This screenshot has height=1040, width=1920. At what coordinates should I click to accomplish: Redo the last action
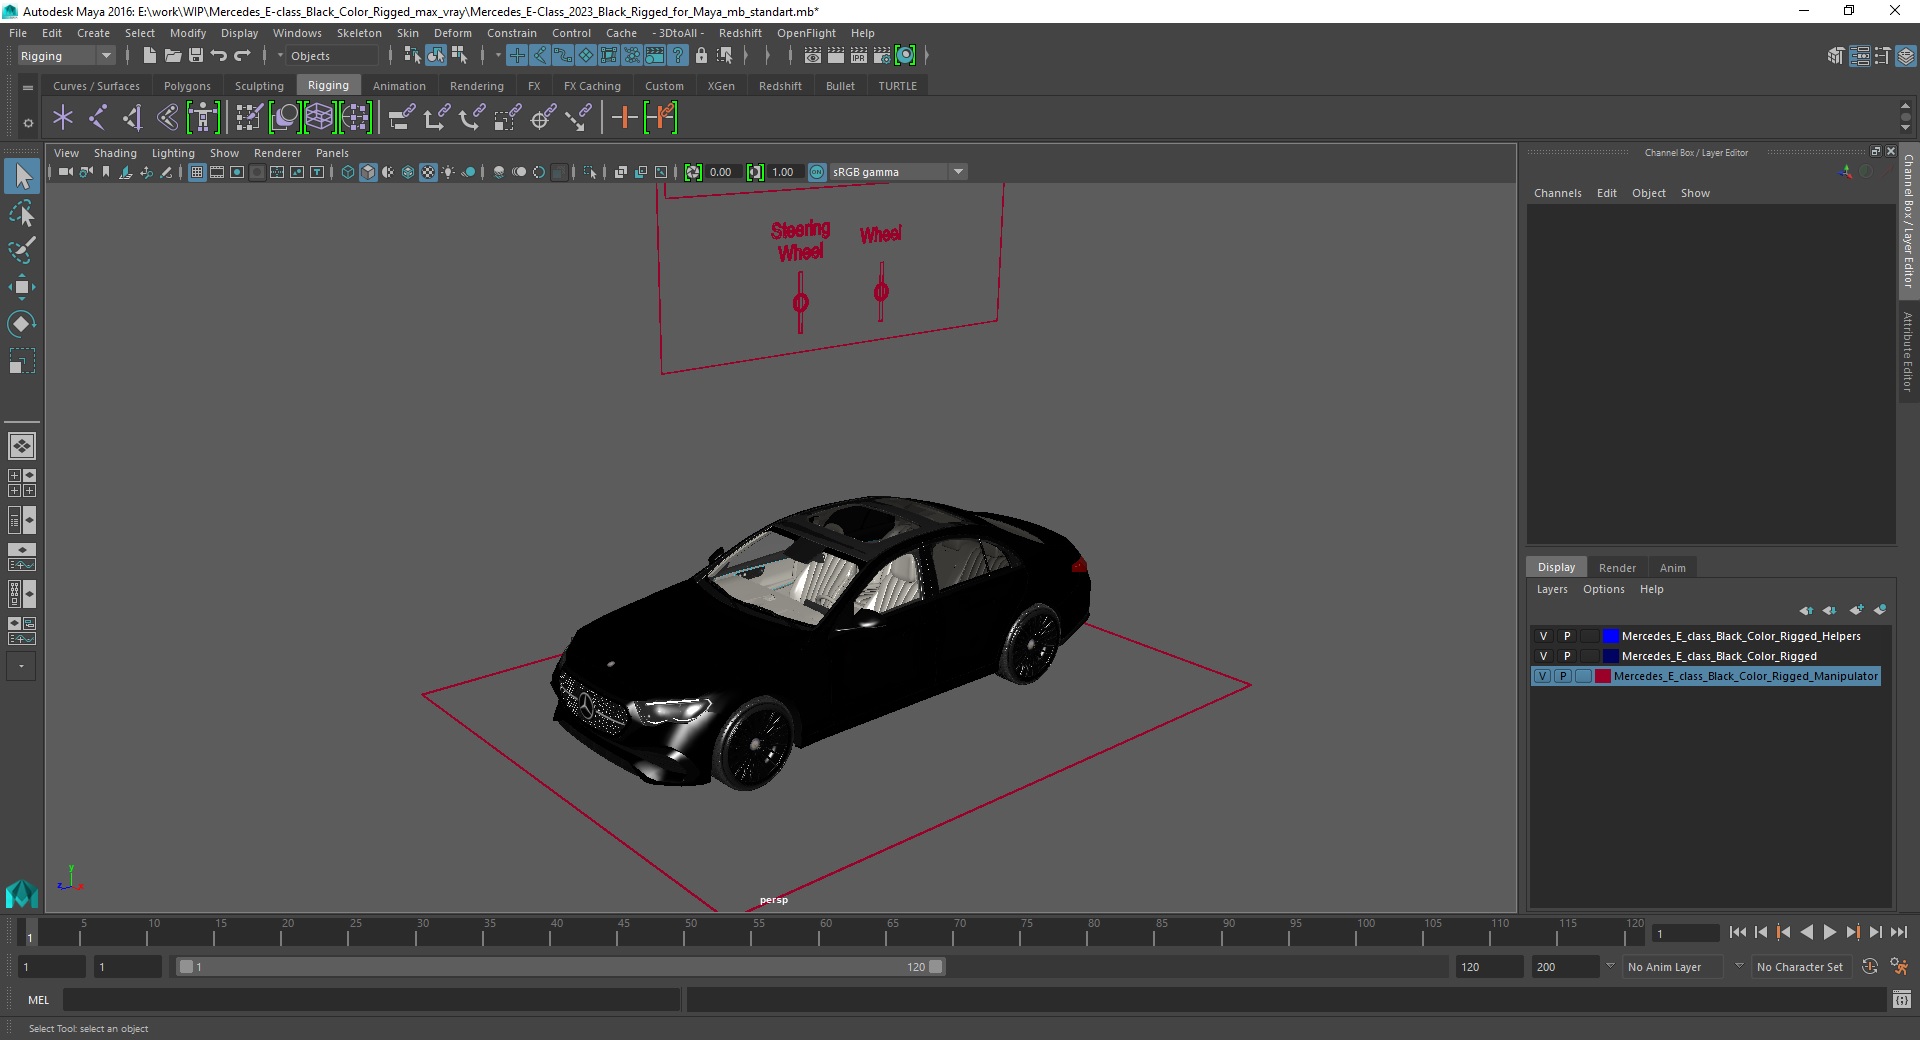coord(242,56)
